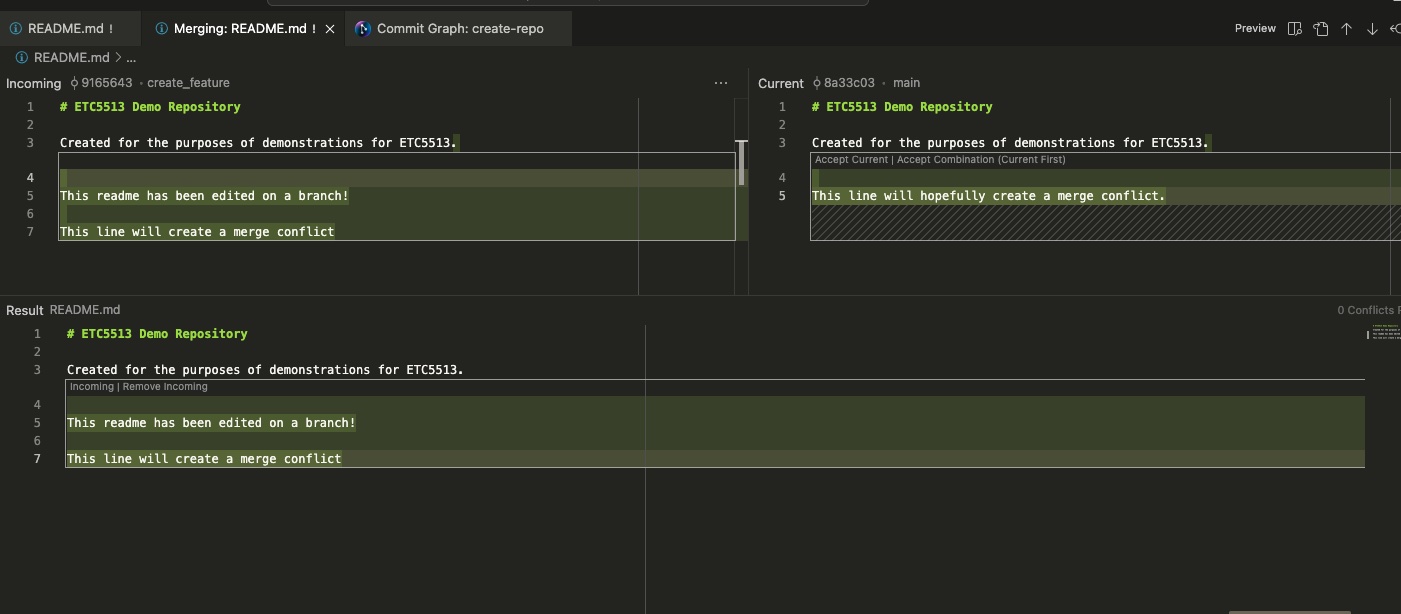Click the incoming commit 9165643 hash
The image size is (1401, 614).
(x=106, y=83)
